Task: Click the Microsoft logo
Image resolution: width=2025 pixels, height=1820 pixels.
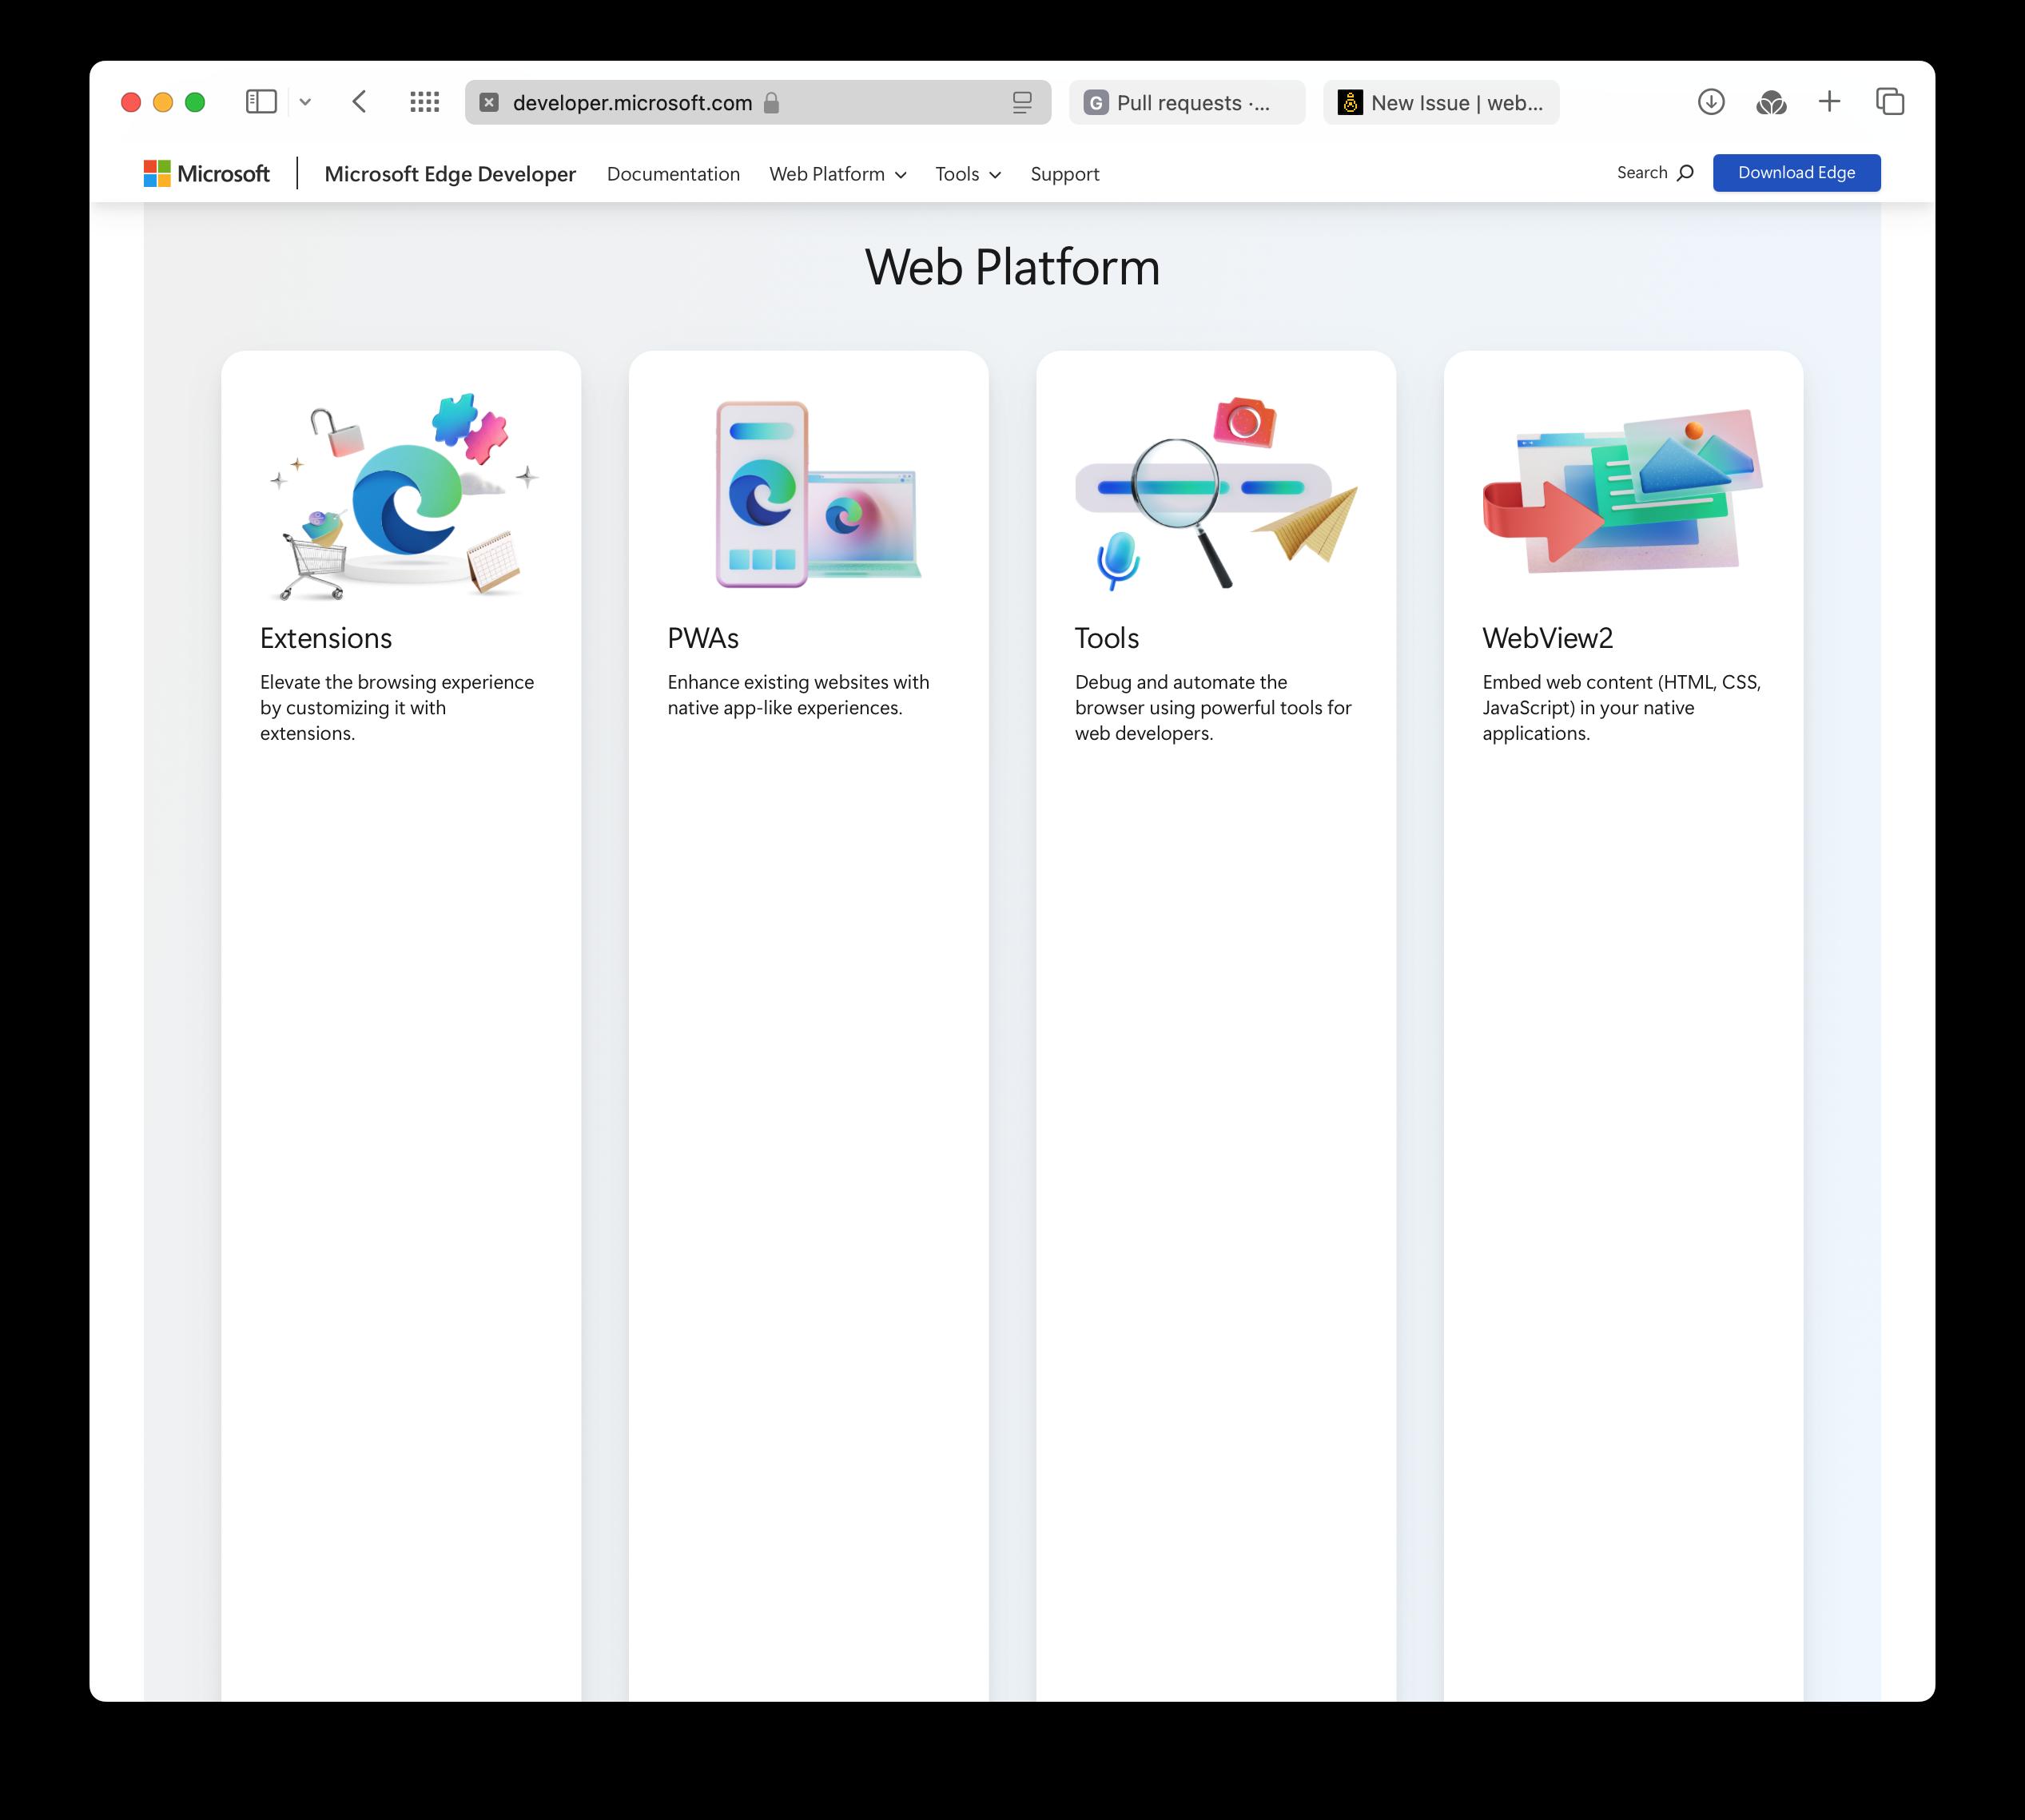Action: pyautogui.click(x=207, y=174)
